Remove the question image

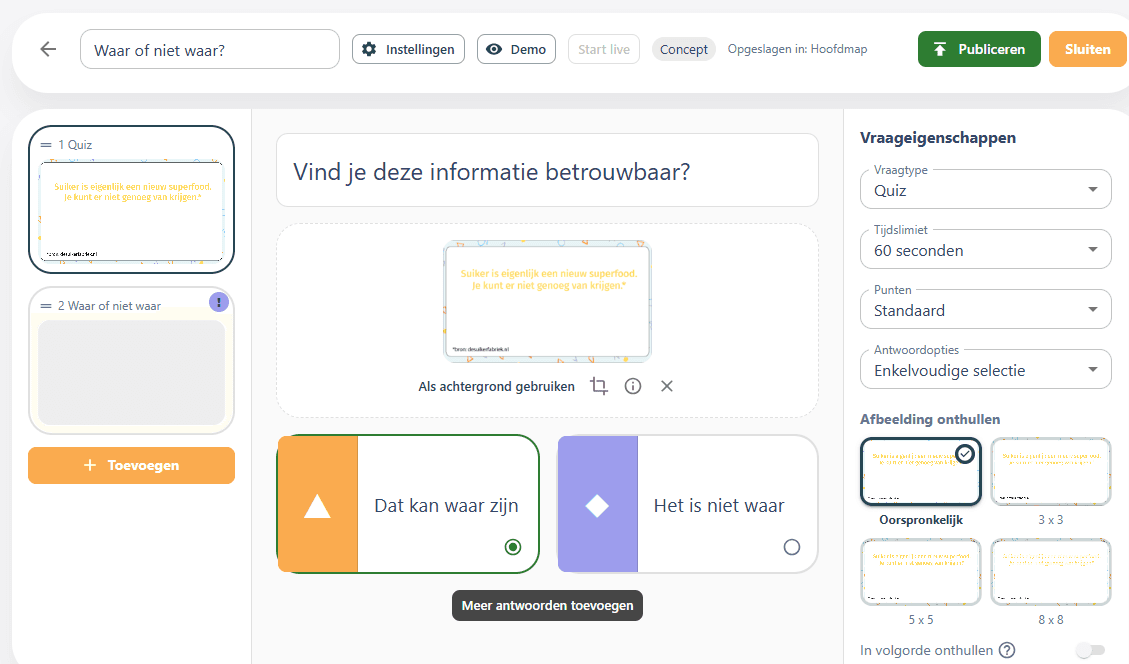667,386
